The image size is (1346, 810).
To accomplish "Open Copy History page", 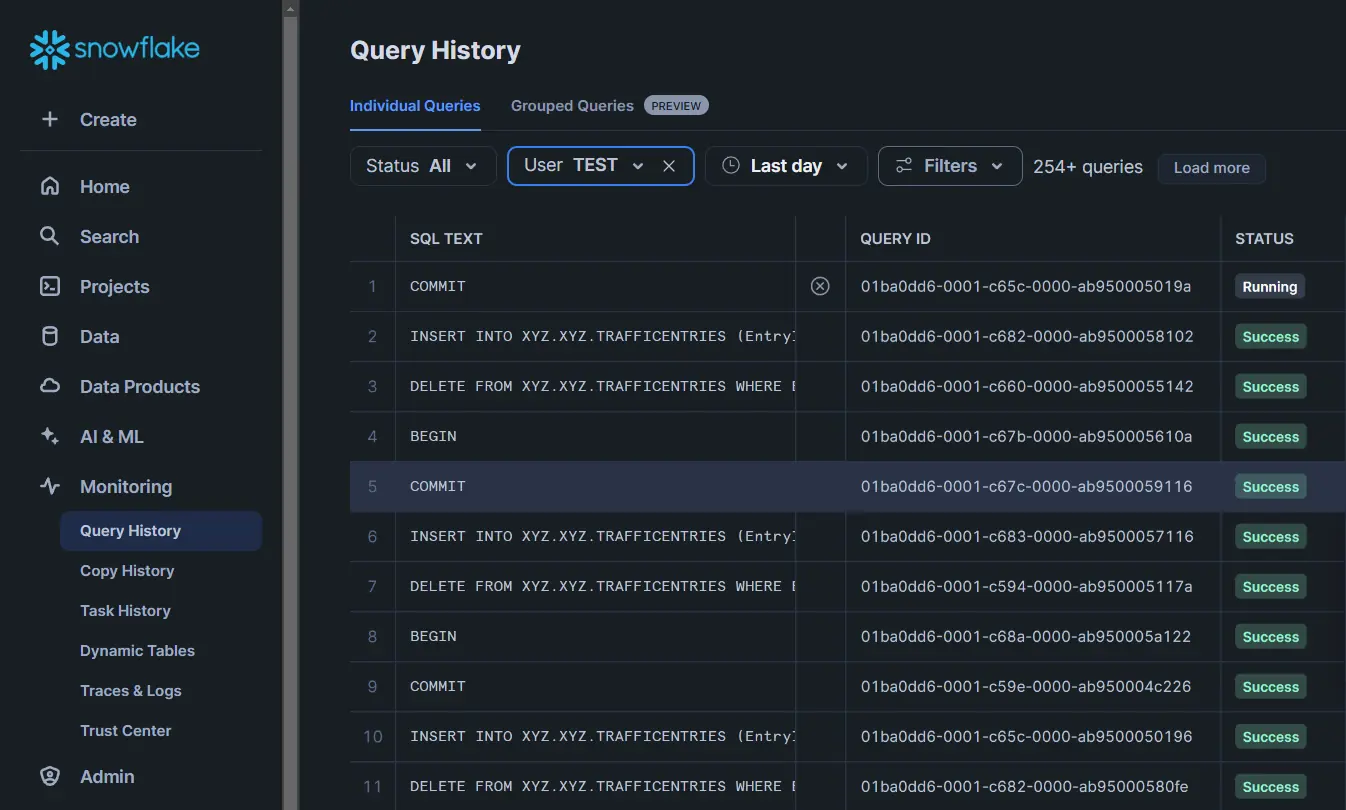I will pyautogui.click(x=127, y=571).
